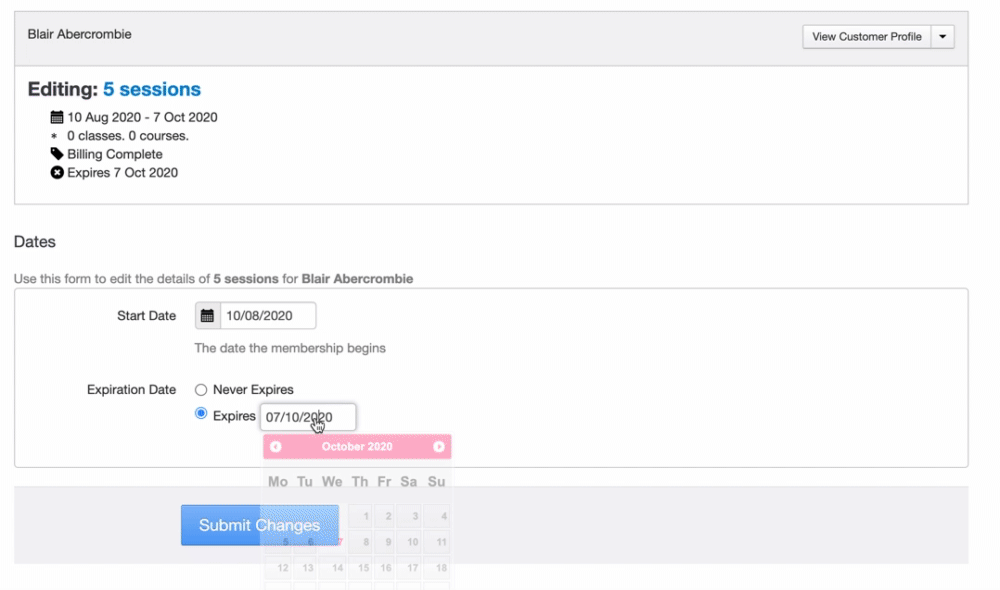Select the Never Expires radio option
1000x590 pixels.
pyautogui.click(x=201, y=389)
